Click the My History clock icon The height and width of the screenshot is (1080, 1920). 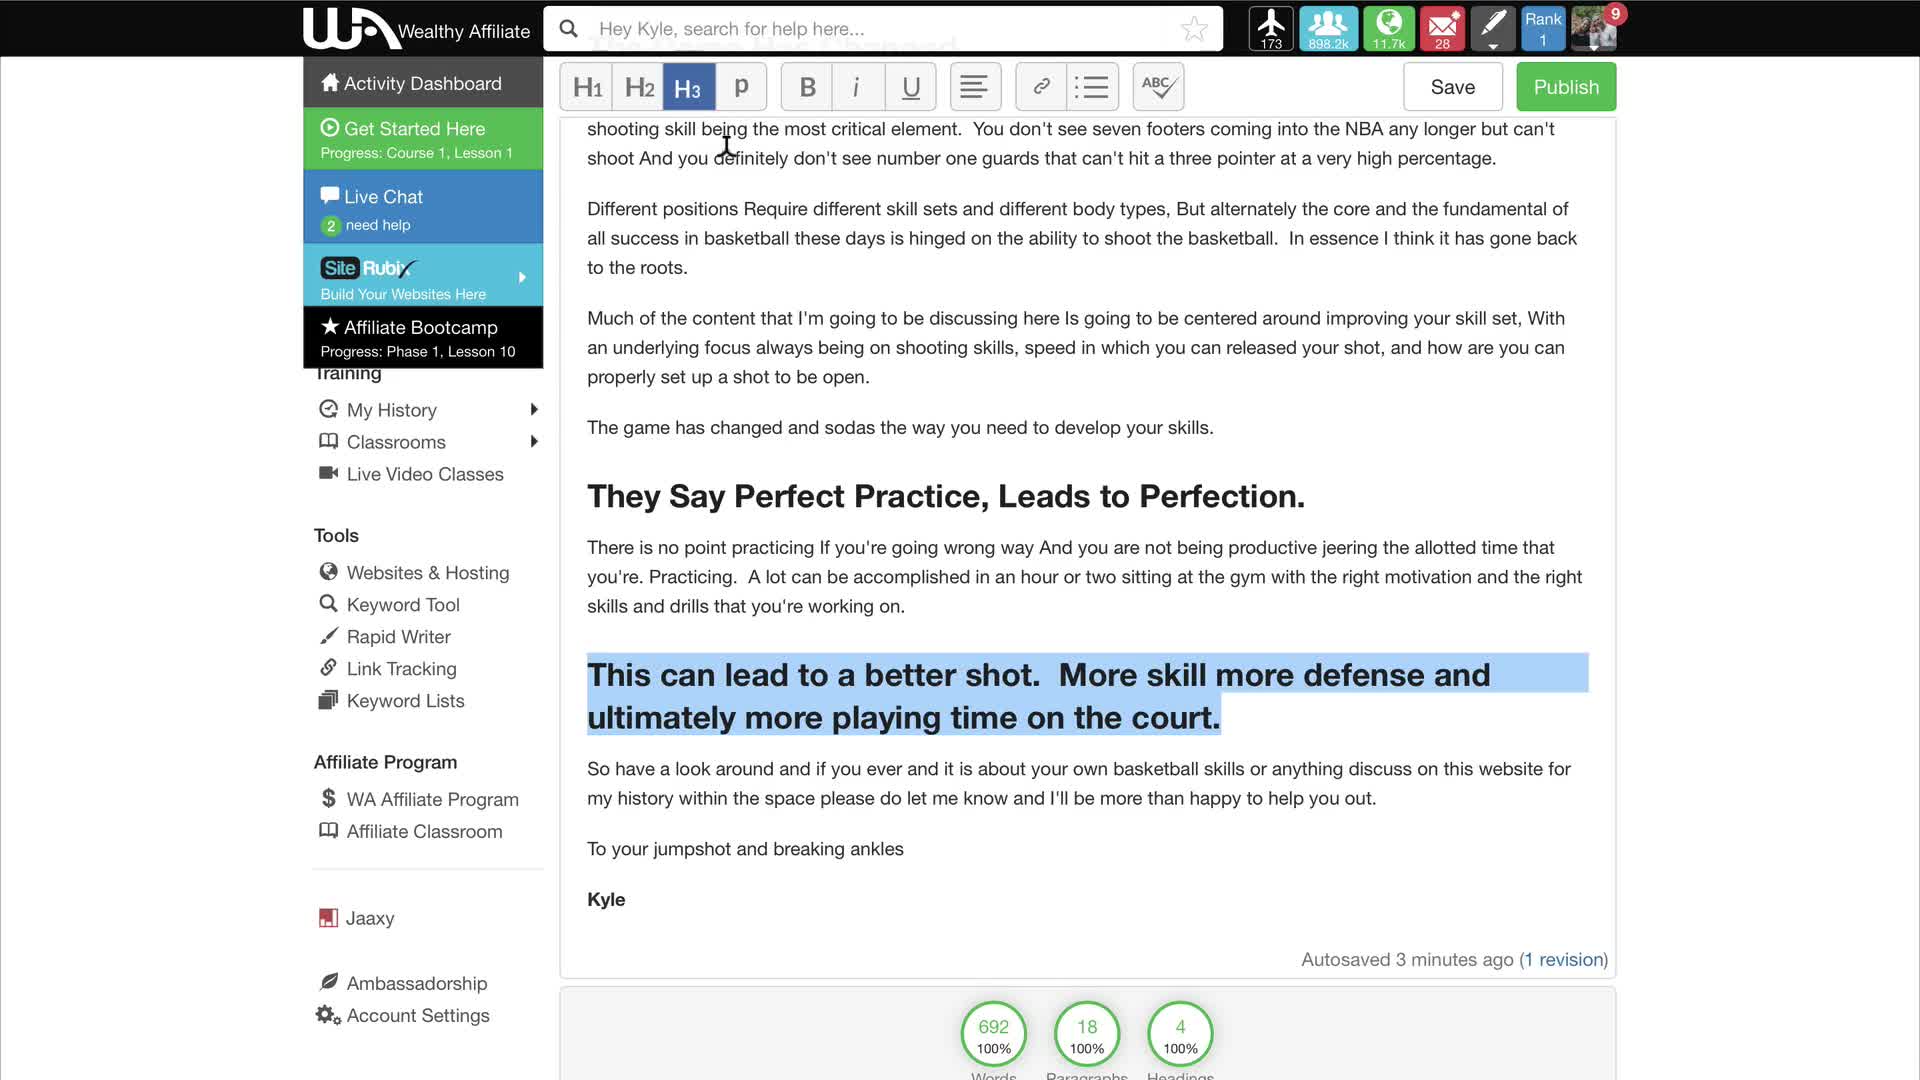tap(328, 409)
